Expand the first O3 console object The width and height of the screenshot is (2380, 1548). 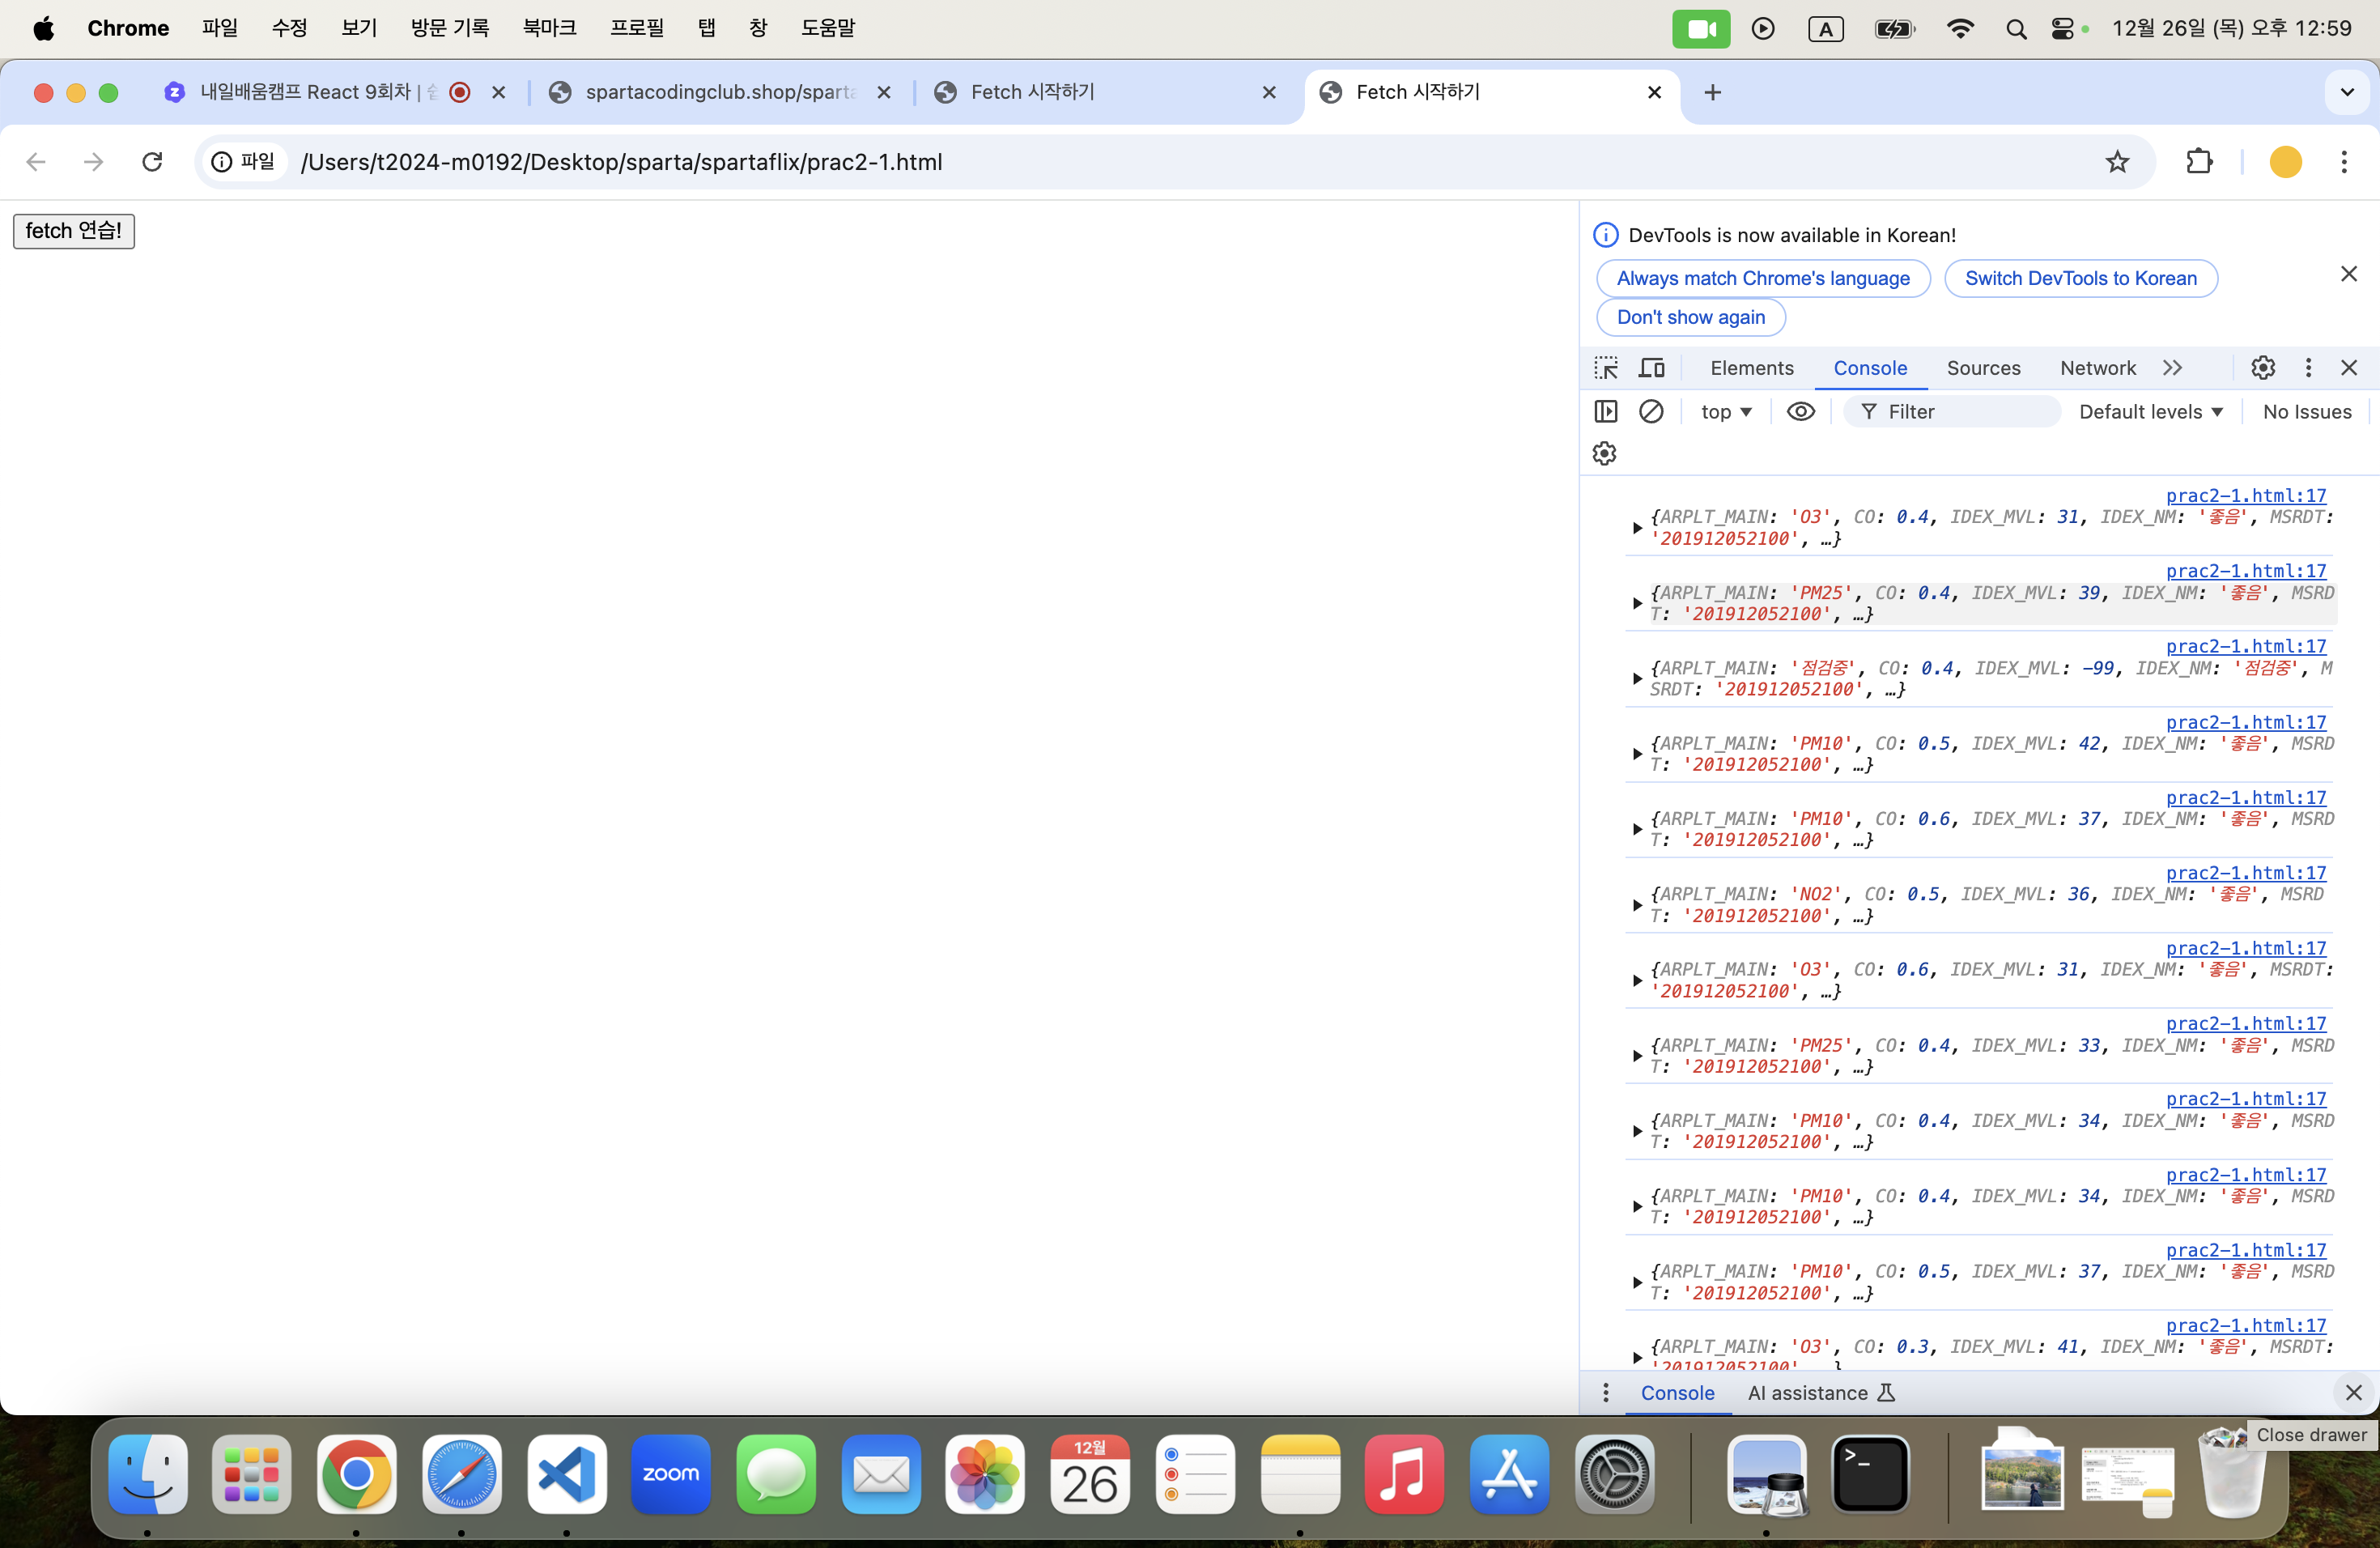(1637, 528)
